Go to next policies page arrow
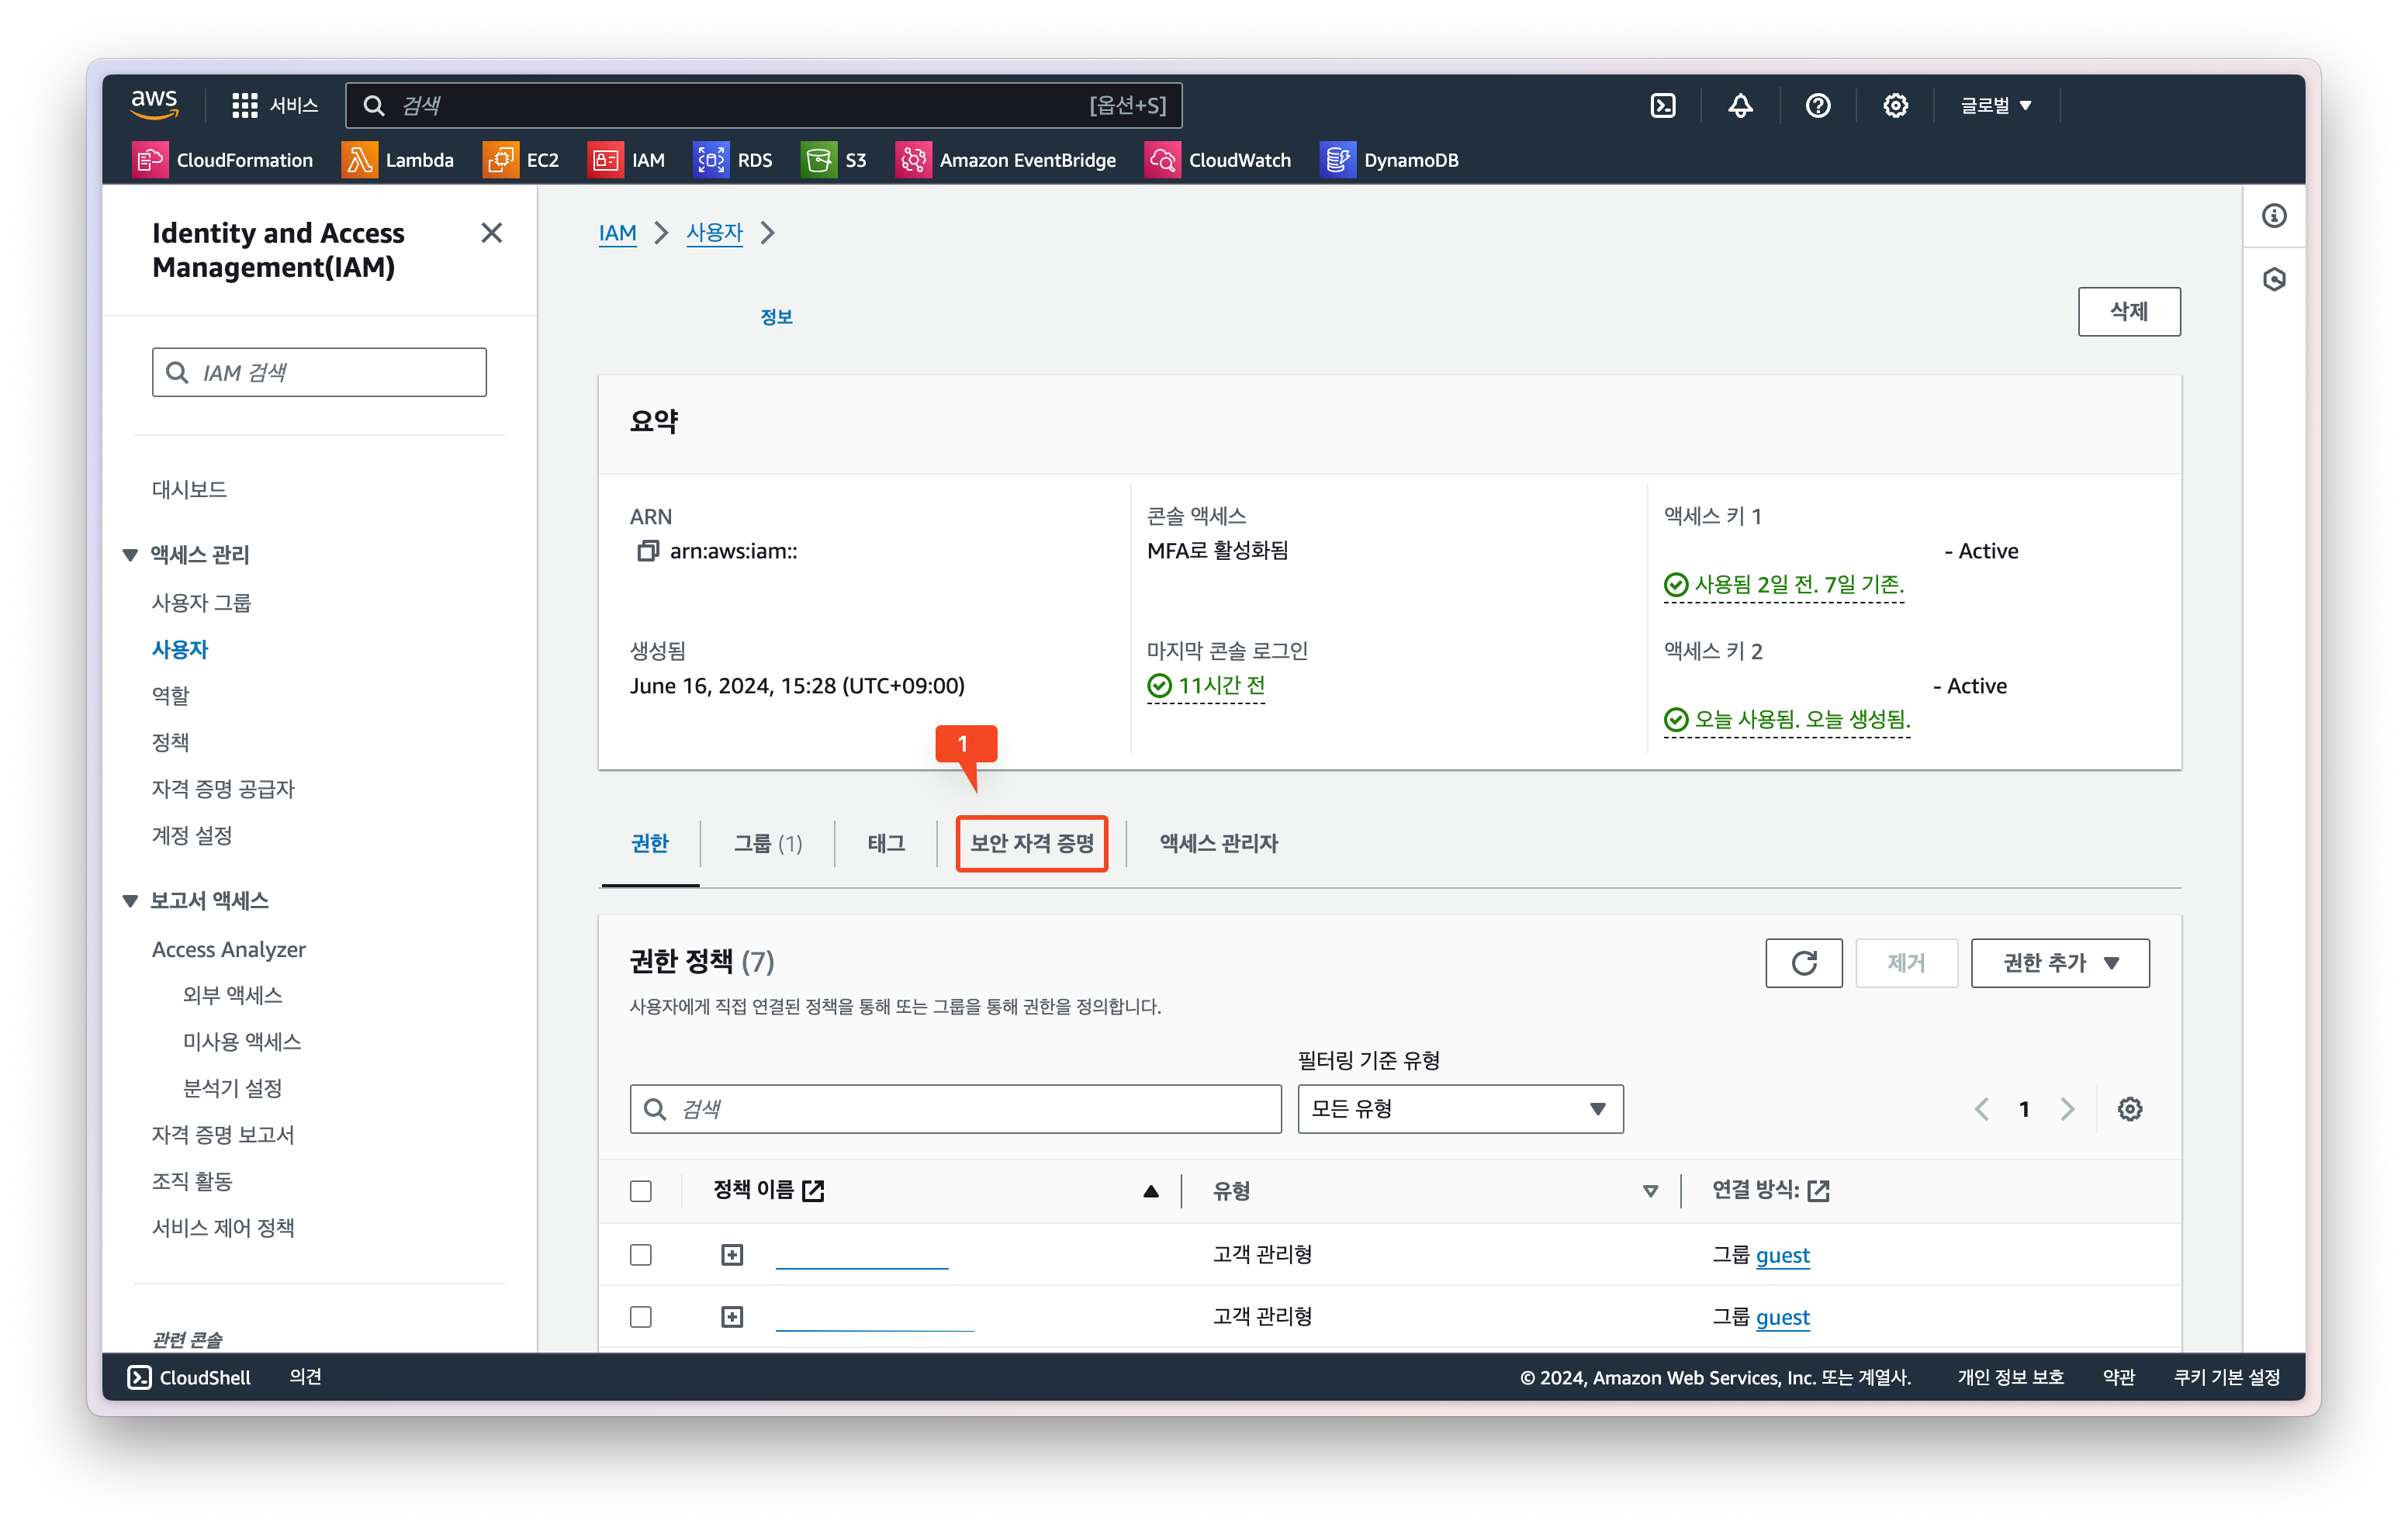Image resolution: width=2408 pixels, height=1531 pixels. tap(2067, 1108)
